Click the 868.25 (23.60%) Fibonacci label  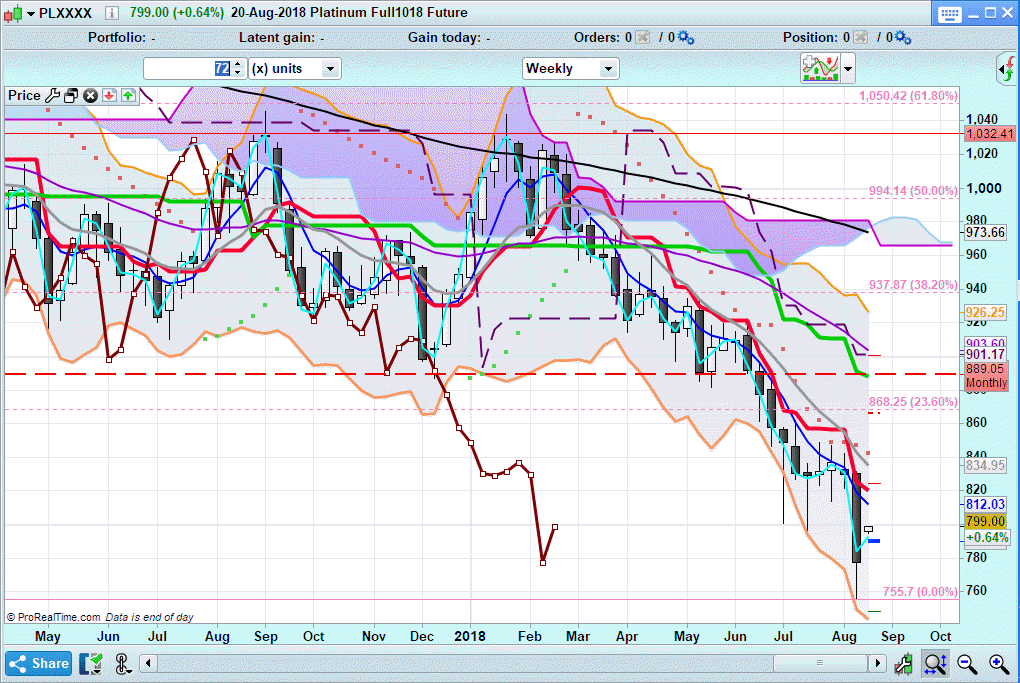[x=913, y=402]
